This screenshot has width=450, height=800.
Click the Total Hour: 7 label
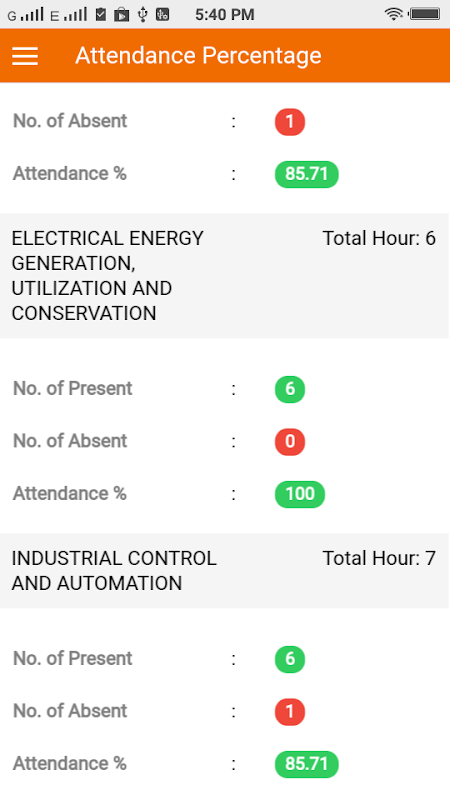tap(379, 558)
